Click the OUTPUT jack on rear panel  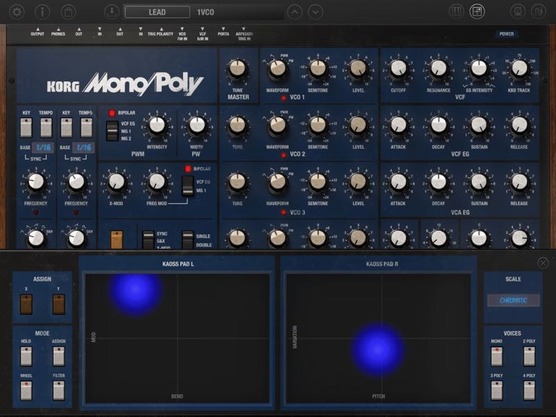click(x=37, y=32)
